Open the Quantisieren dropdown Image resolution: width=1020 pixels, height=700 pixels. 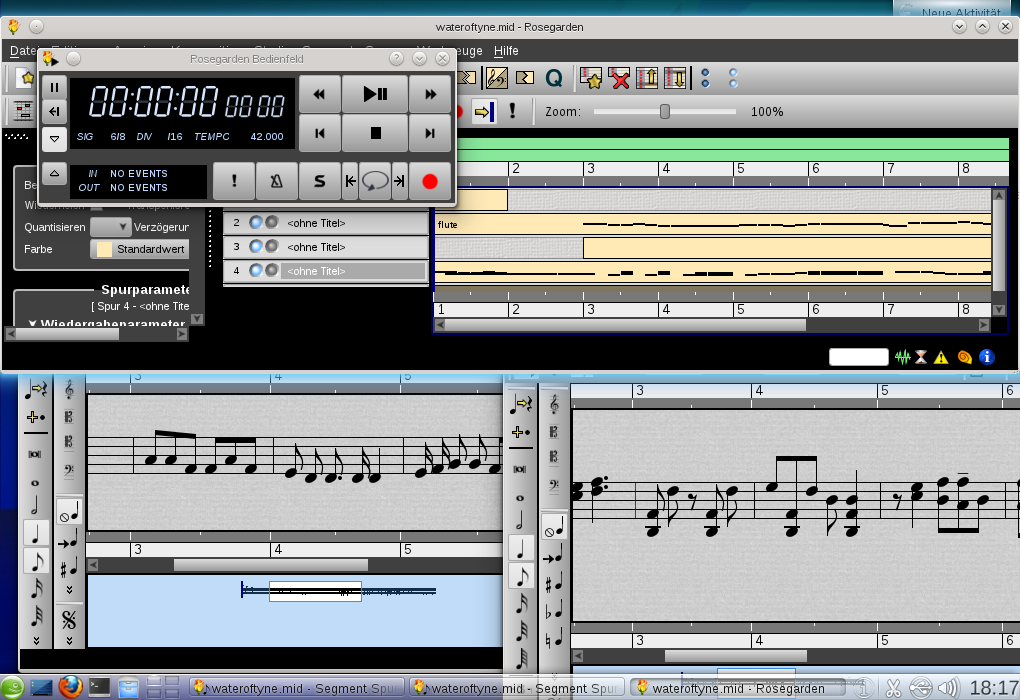tap(111, 227)
